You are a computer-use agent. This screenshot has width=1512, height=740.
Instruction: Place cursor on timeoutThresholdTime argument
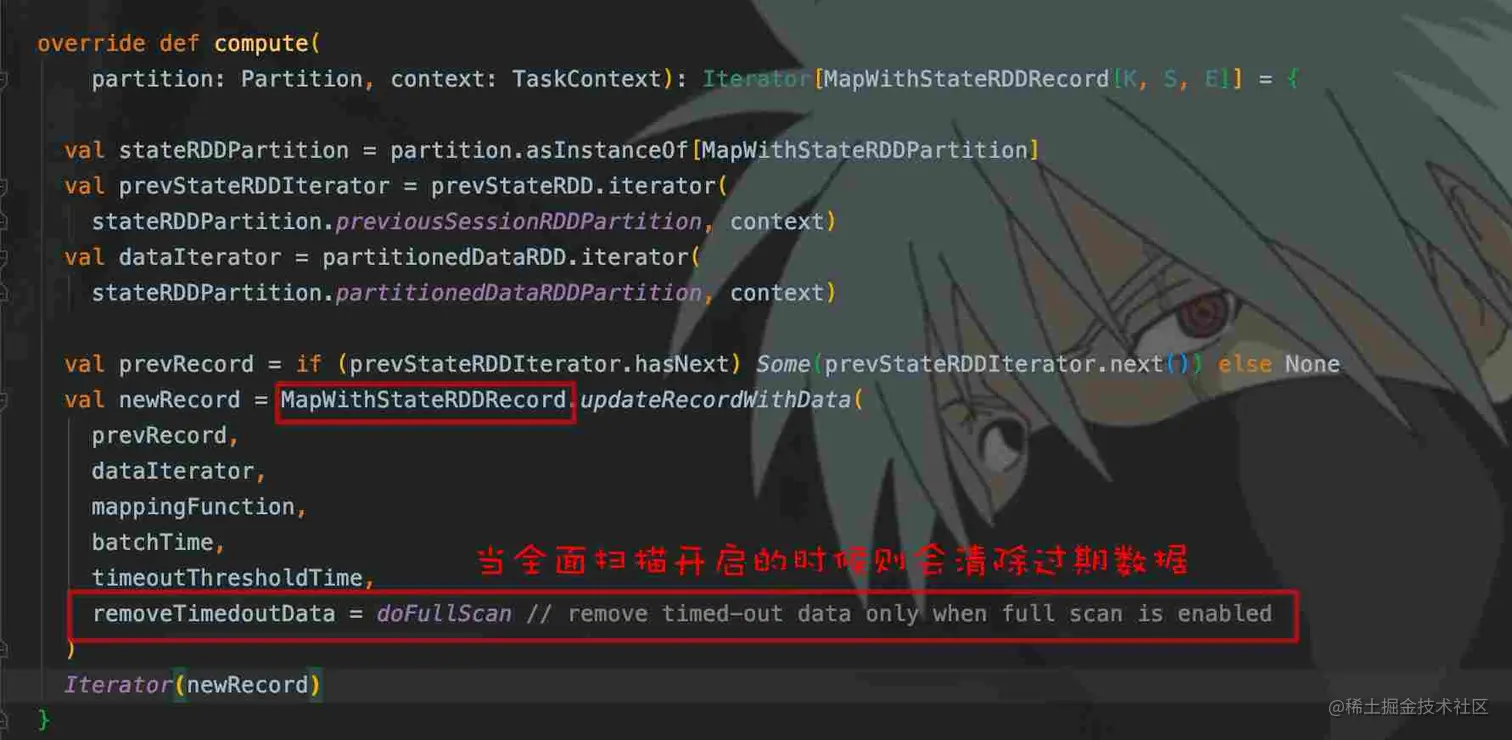point(228,578)
